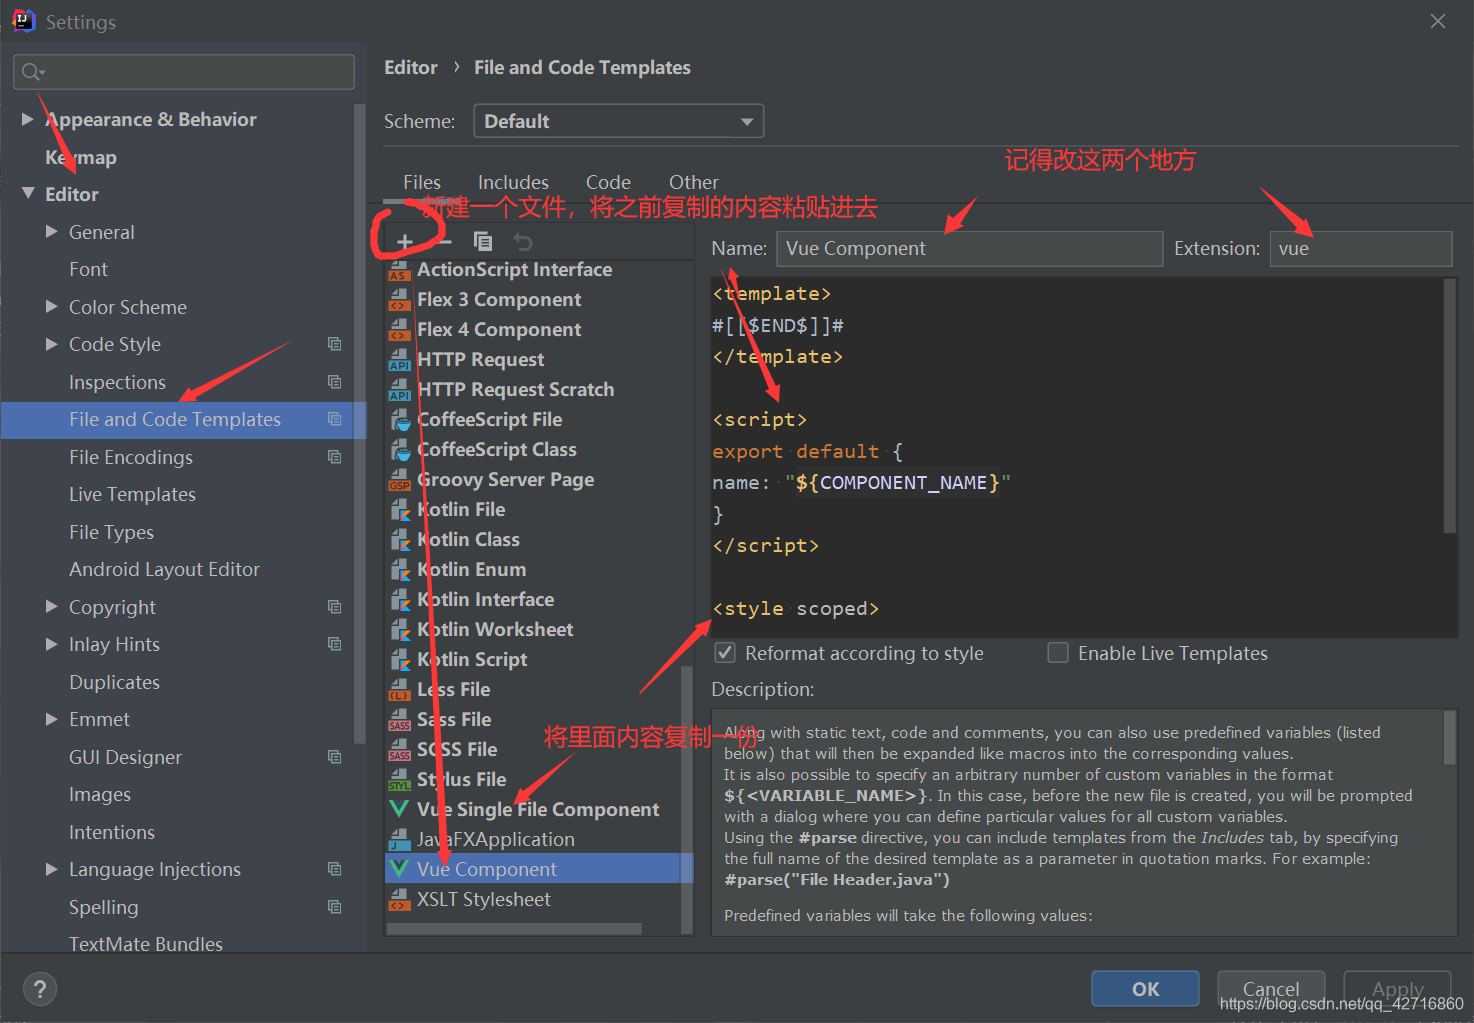Screen dimensions: 1474x1023
Task: Click the help question mark icon
Action: coord(39,989)
